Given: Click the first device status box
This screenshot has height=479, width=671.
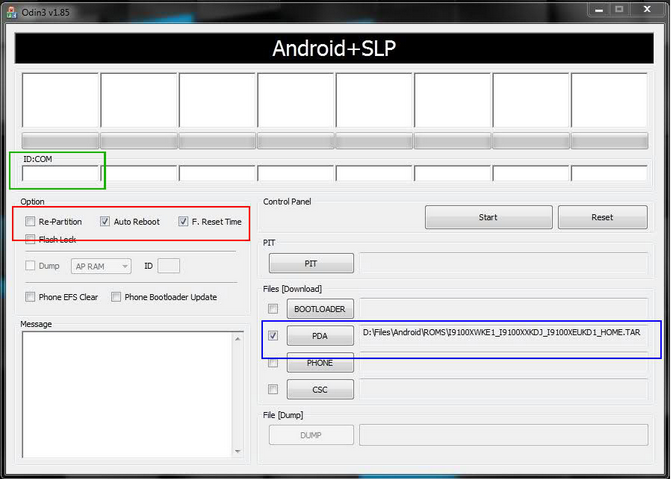Looking at the screenshot, I should pos(60,100).
